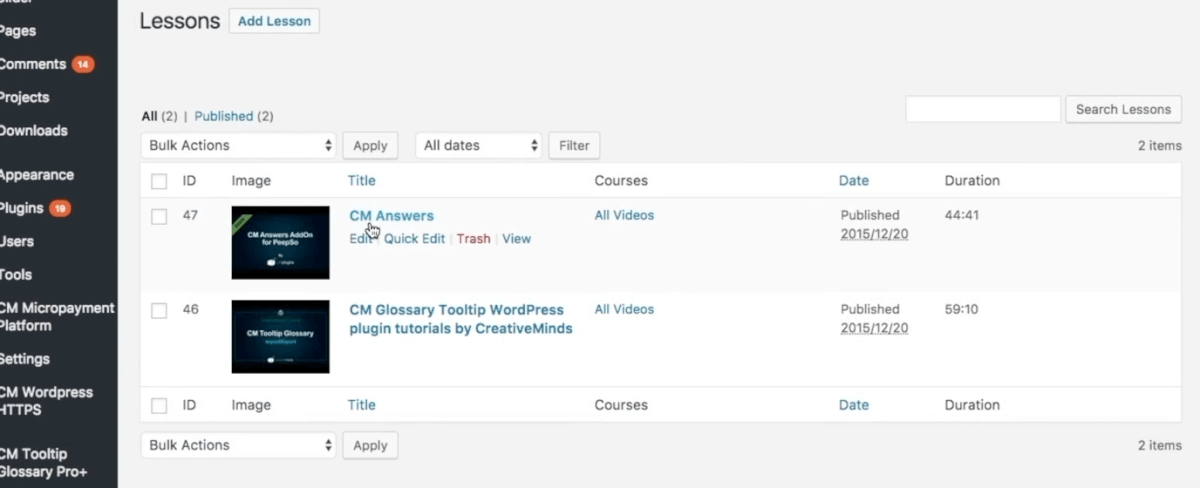Screen dimensions: 1200x488
Task: Open the Appearance menu in sidebar
Action: tap(37, 174)
